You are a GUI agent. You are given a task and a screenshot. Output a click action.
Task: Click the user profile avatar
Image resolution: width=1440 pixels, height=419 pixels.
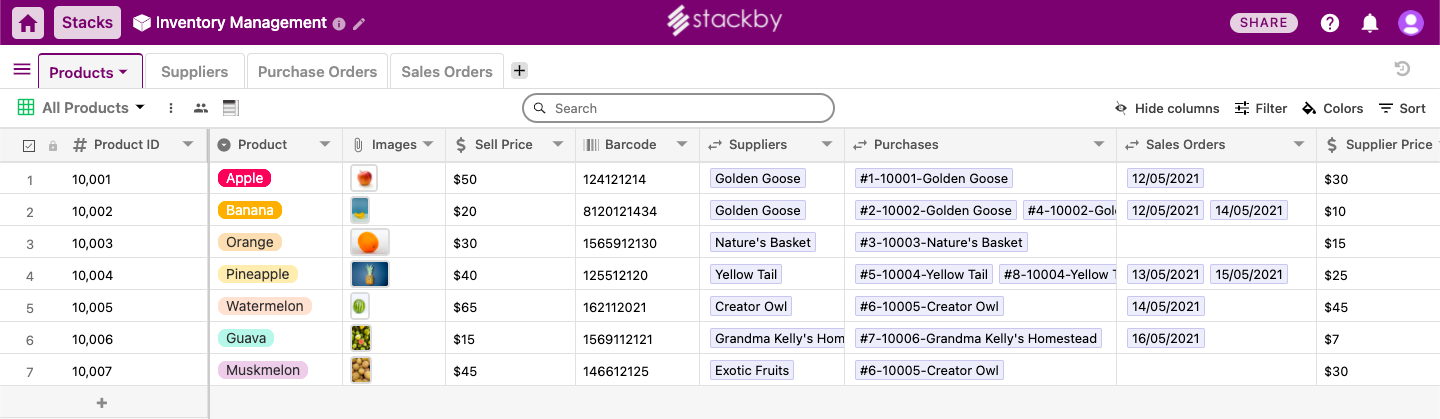point(1410,23)
